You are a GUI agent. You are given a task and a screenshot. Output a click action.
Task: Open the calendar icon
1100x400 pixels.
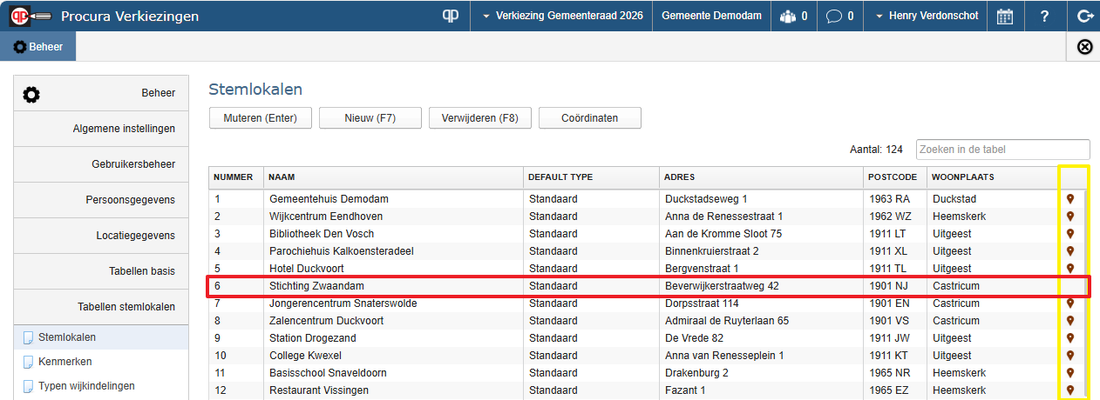coord(1005,16)
